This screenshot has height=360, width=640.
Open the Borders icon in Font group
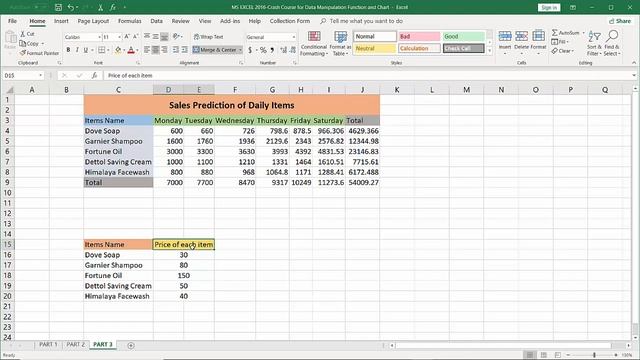pos(101,50)
